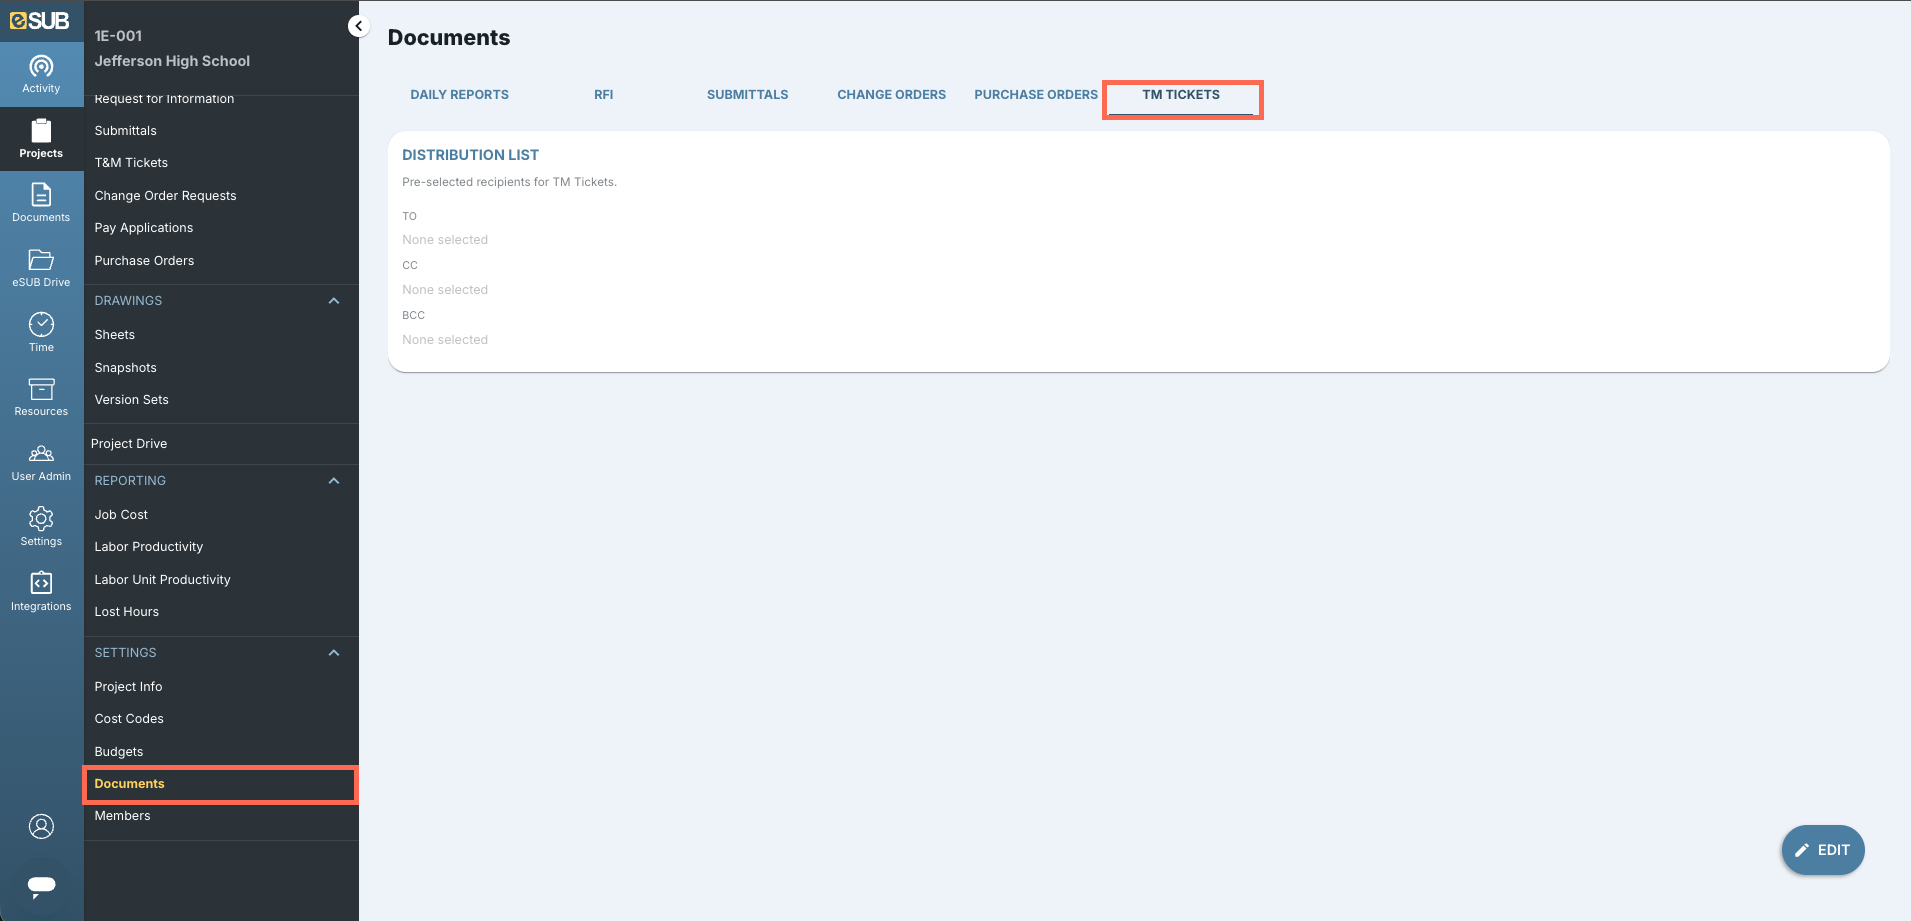Switch to the PURCHASE ORDERS tab
This screenshot has height=921, width=1911.
pos(1036,95)
